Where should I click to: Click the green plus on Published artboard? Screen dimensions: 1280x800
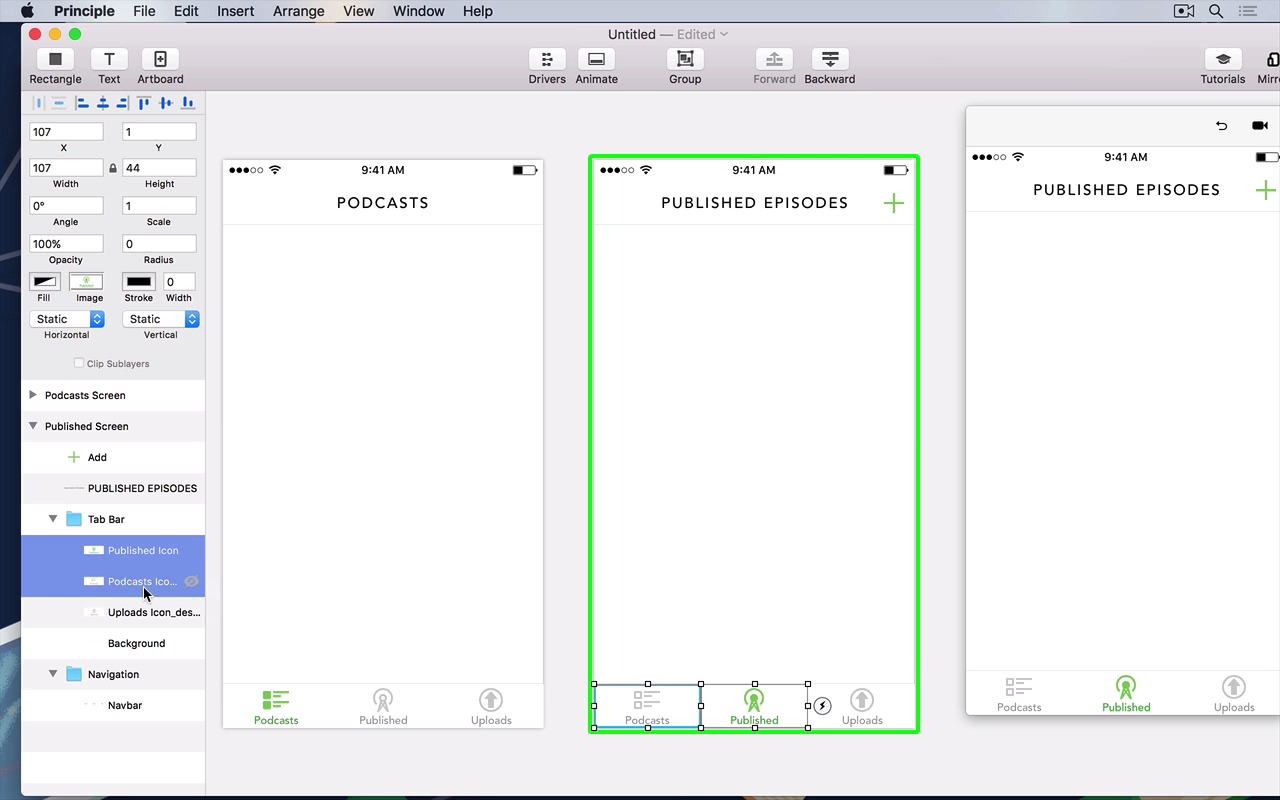pyautogui.click(x=894, y=203)
